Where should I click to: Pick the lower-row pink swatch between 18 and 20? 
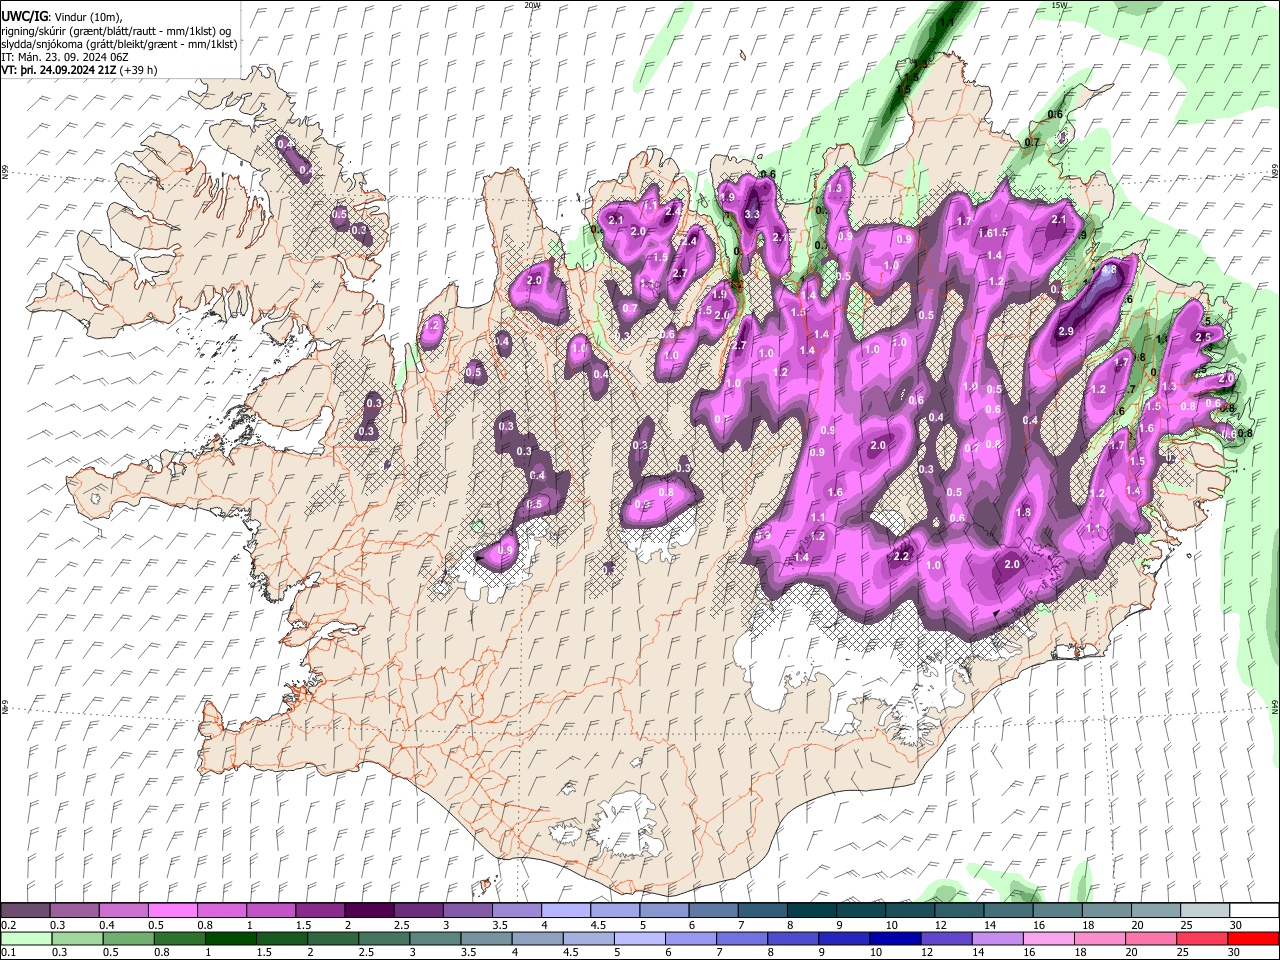[1098, 938]
